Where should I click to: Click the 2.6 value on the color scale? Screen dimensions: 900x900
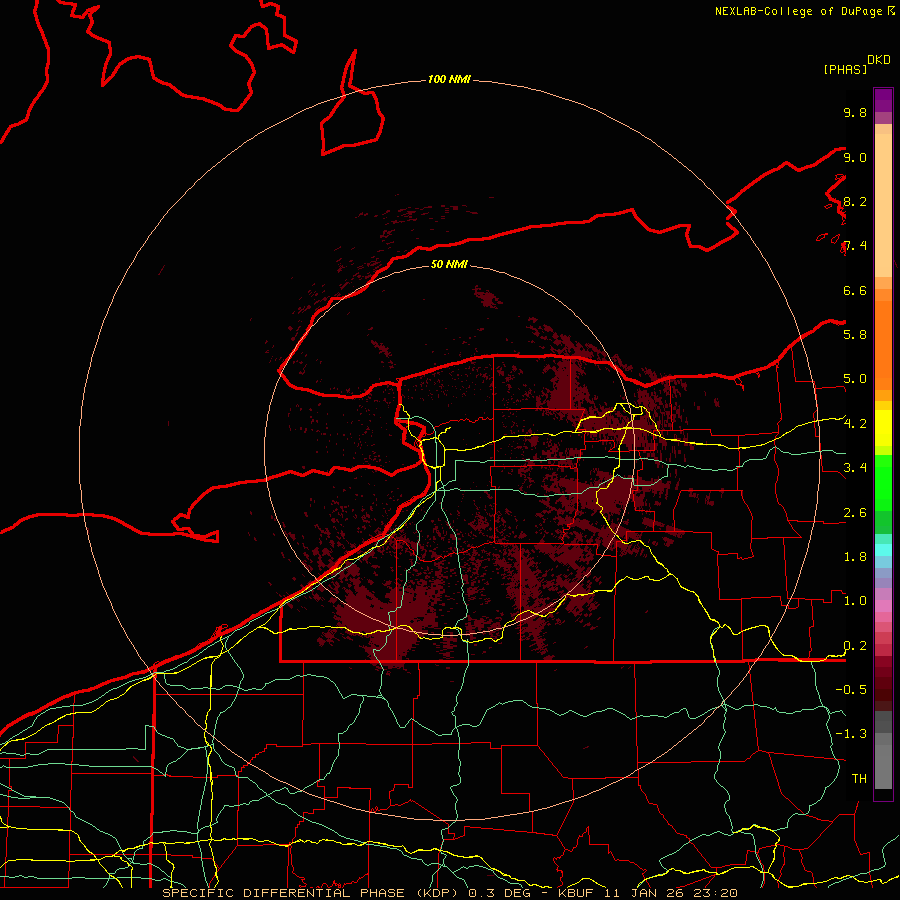pyautogui.click(x=855, y=513)
